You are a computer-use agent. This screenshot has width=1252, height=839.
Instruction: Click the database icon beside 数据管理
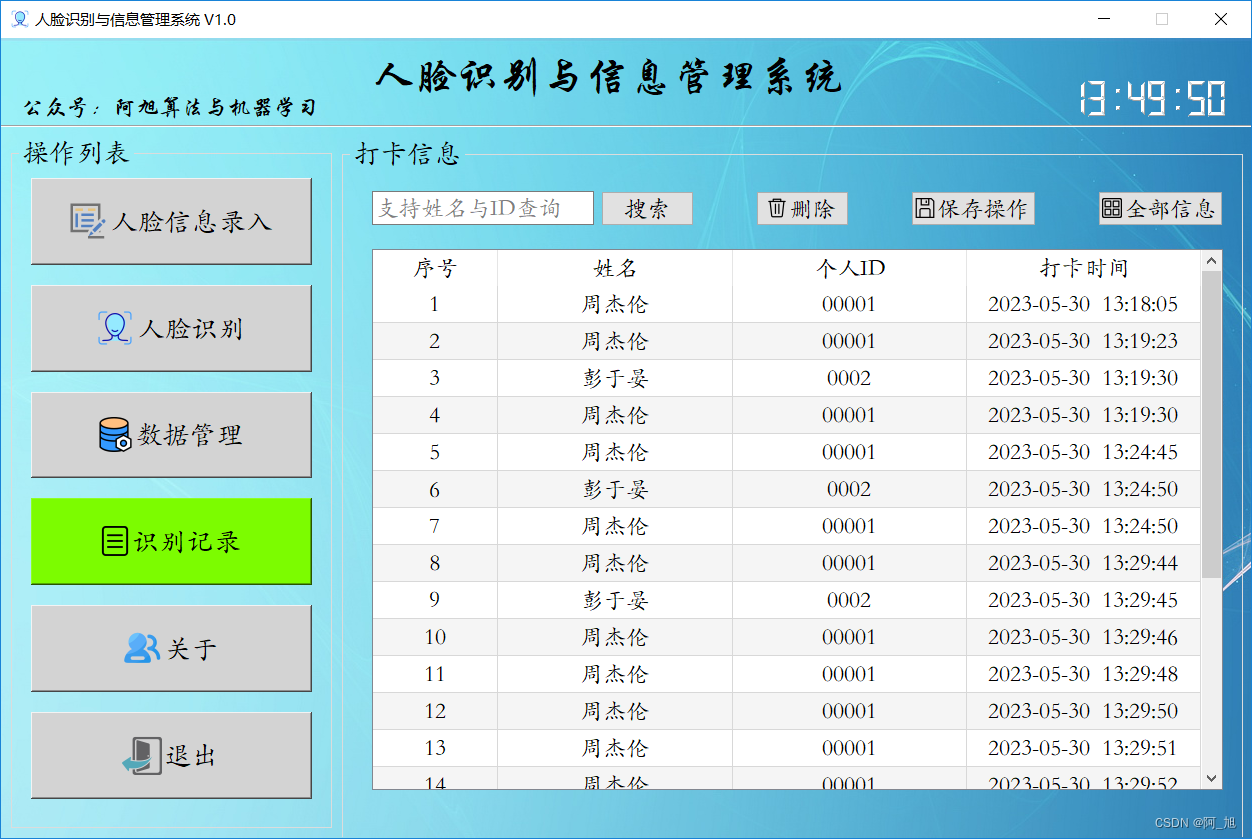115,435
